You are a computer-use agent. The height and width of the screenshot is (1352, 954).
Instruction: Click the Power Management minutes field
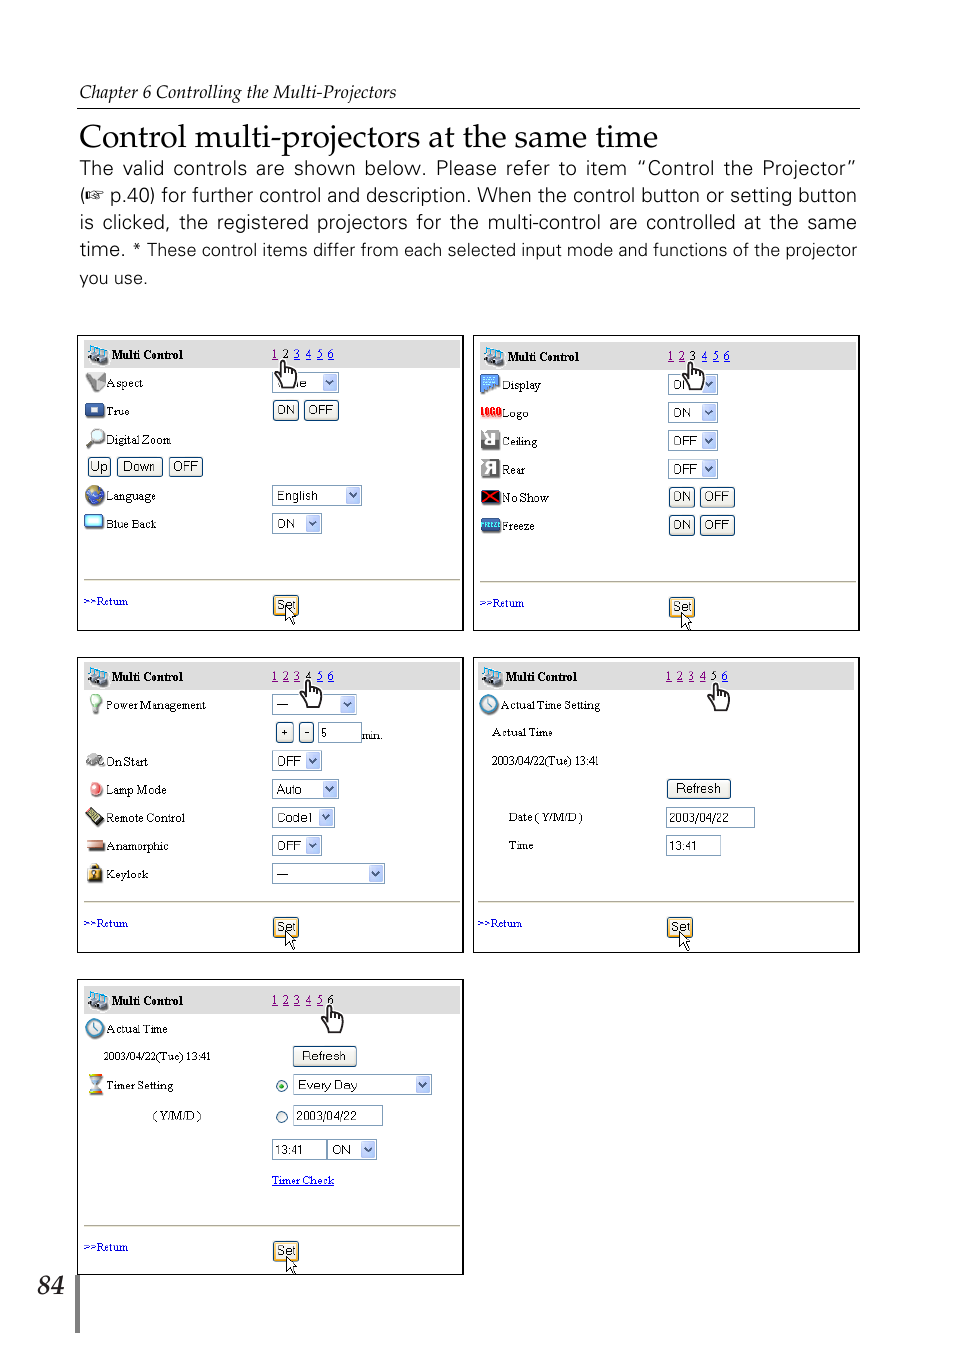coord(340,732)
